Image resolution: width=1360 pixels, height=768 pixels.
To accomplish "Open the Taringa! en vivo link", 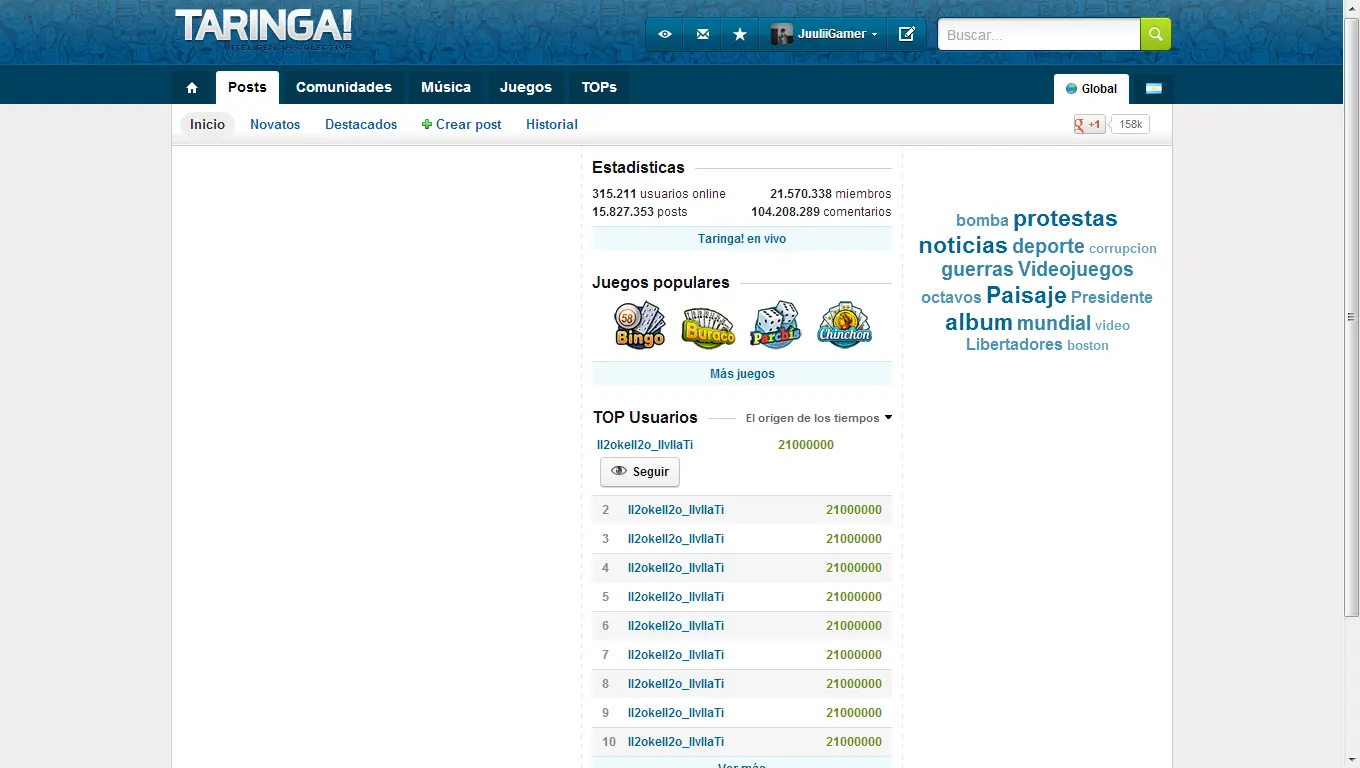I will tap(742, 239).
